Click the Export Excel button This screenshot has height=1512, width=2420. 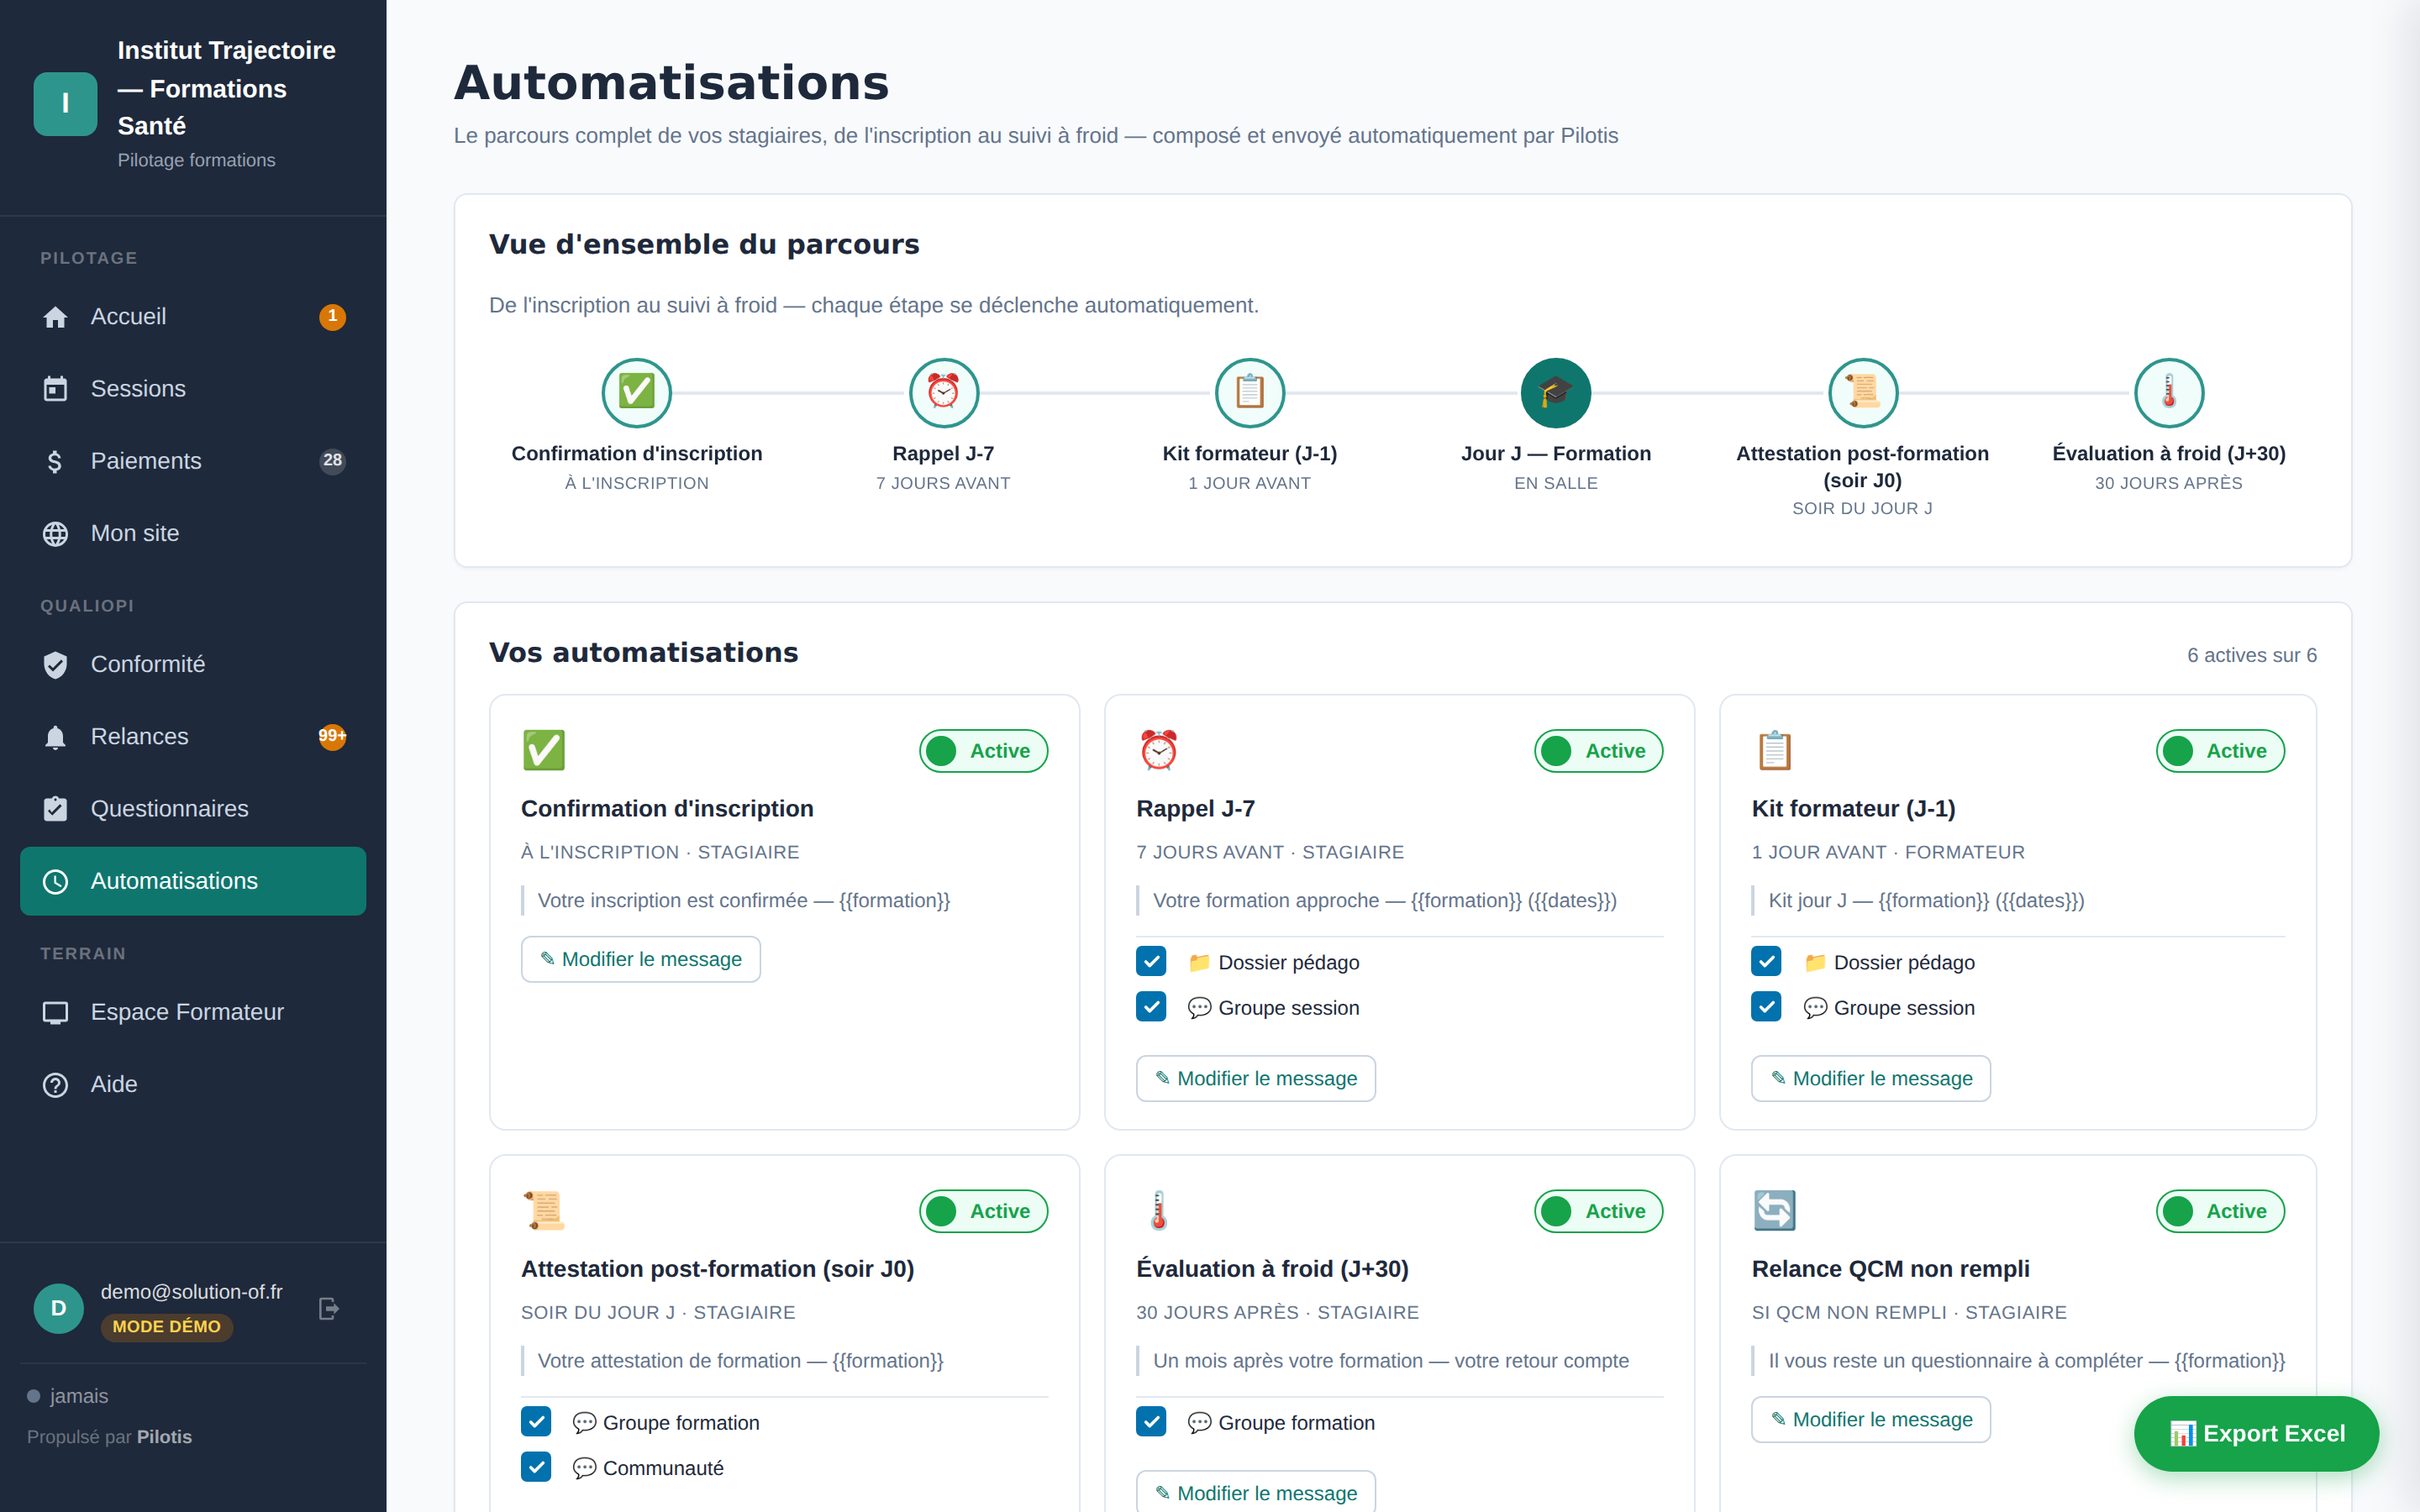(x=2256, y=1433)
